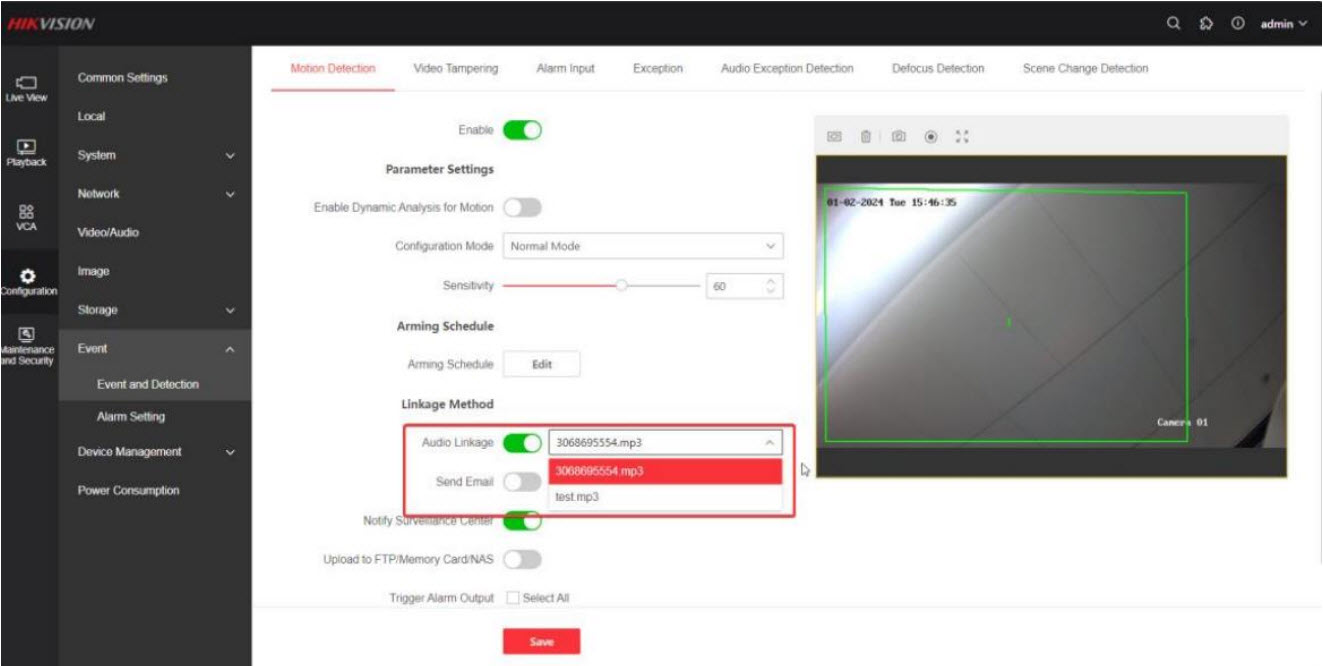Enter full screen on the preview
1323x666 pixels.
[962, 136]
